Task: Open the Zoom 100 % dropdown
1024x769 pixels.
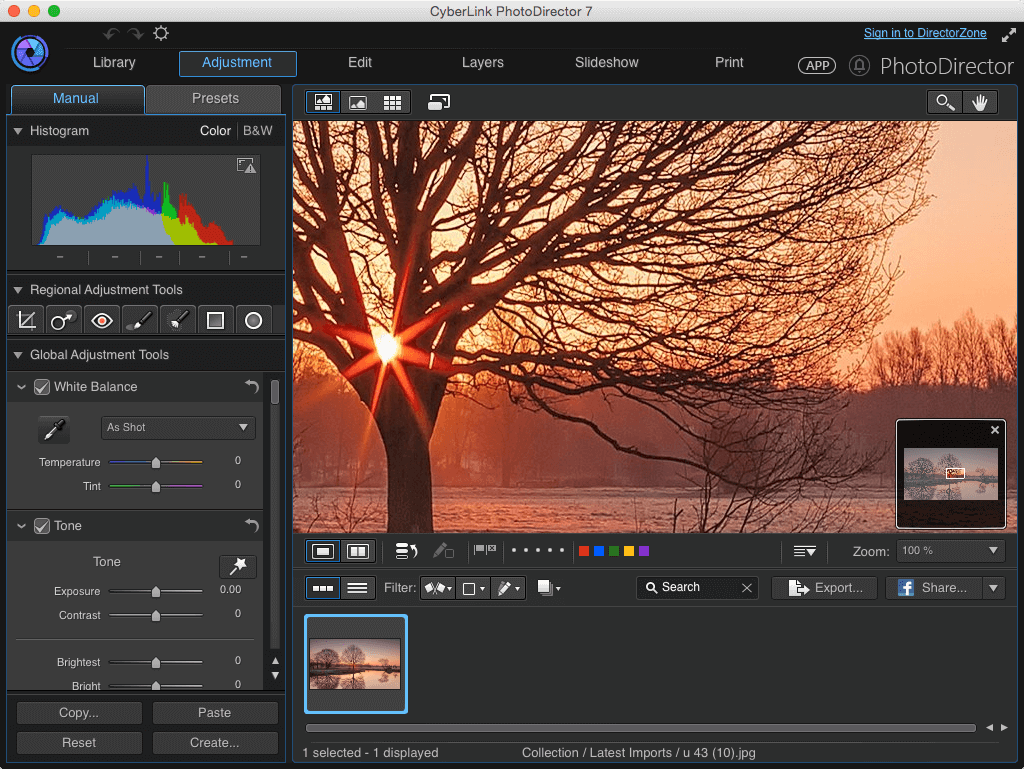Action: click(x=950, y=551)
